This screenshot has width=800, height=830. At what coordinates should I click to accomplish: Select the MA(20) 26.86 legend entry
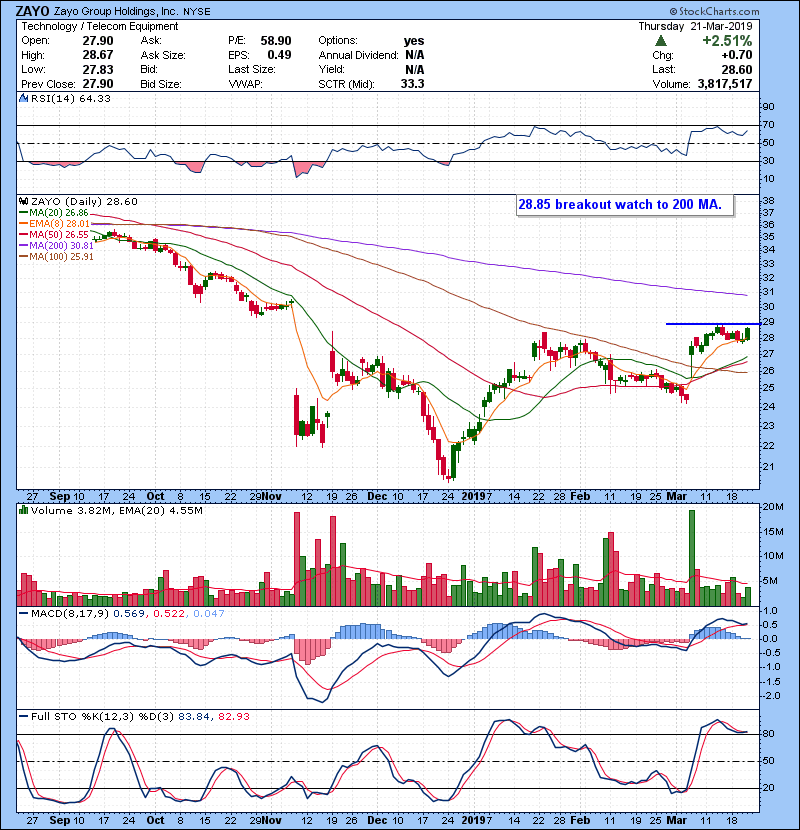click(x=53, y=213)
